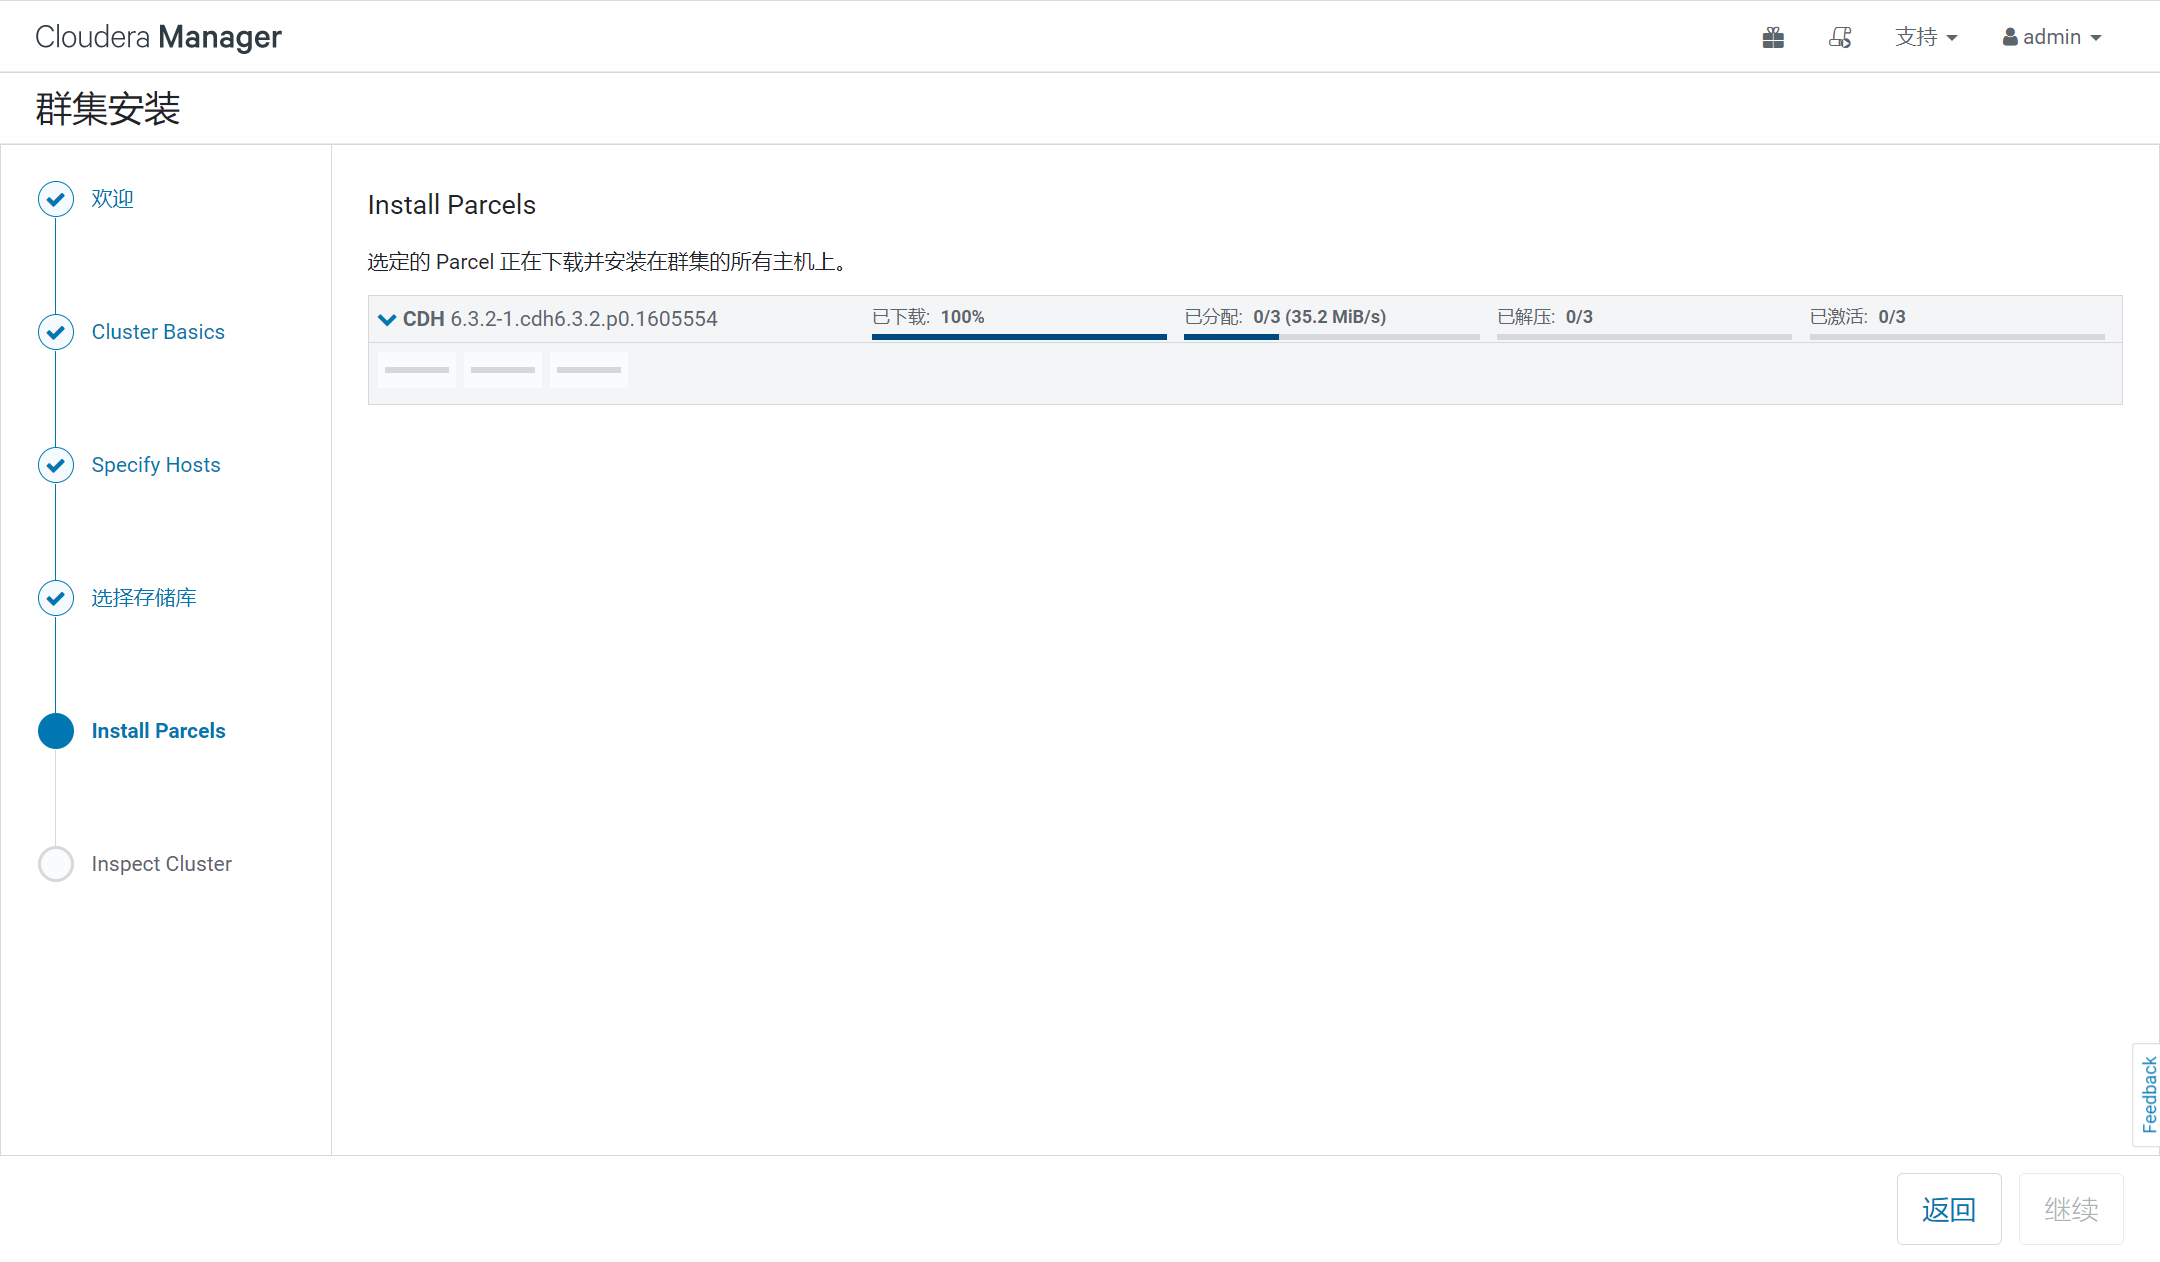Navigate to Cluster Basics step

(x=158, y=332)
